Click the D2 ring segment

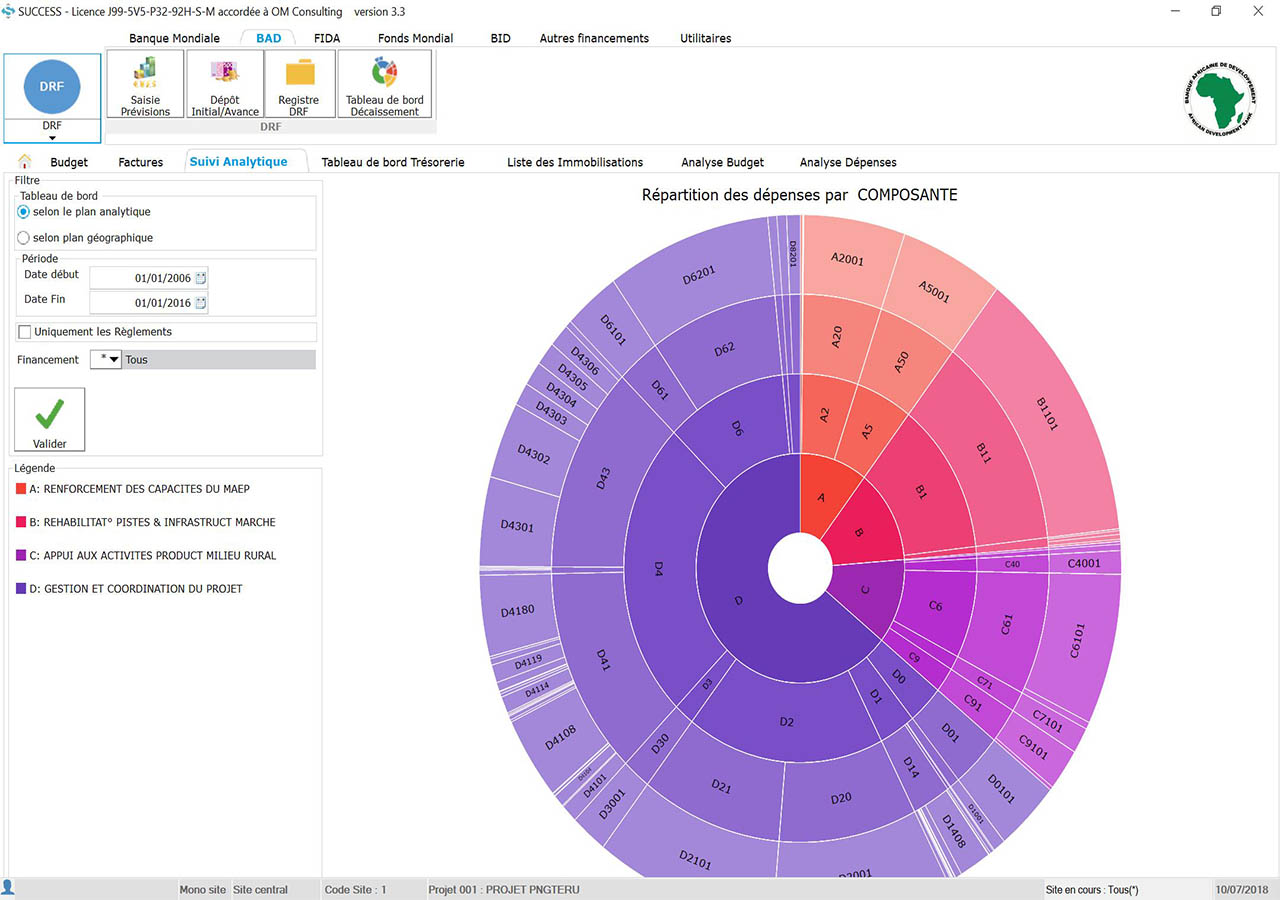[x=787, y=720]
